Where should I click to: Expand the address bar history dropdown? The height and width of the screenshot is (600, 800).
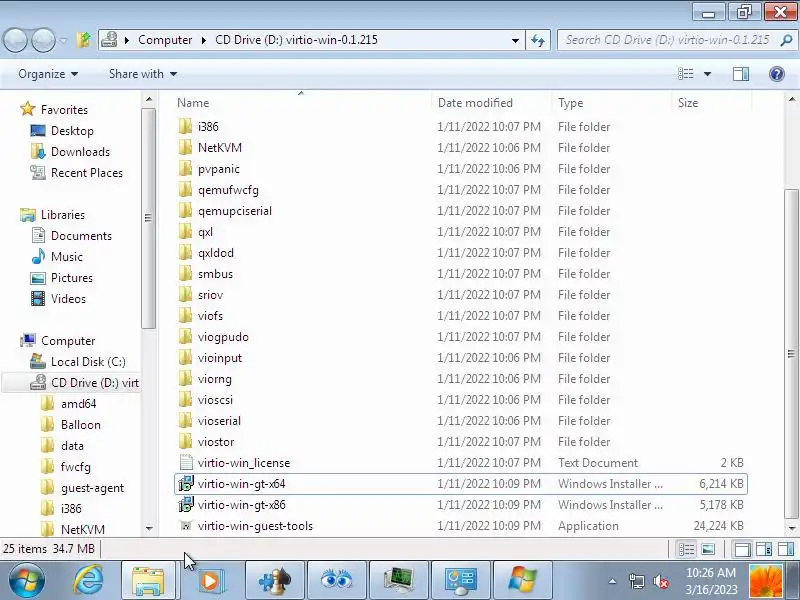(x=515, y=40)
